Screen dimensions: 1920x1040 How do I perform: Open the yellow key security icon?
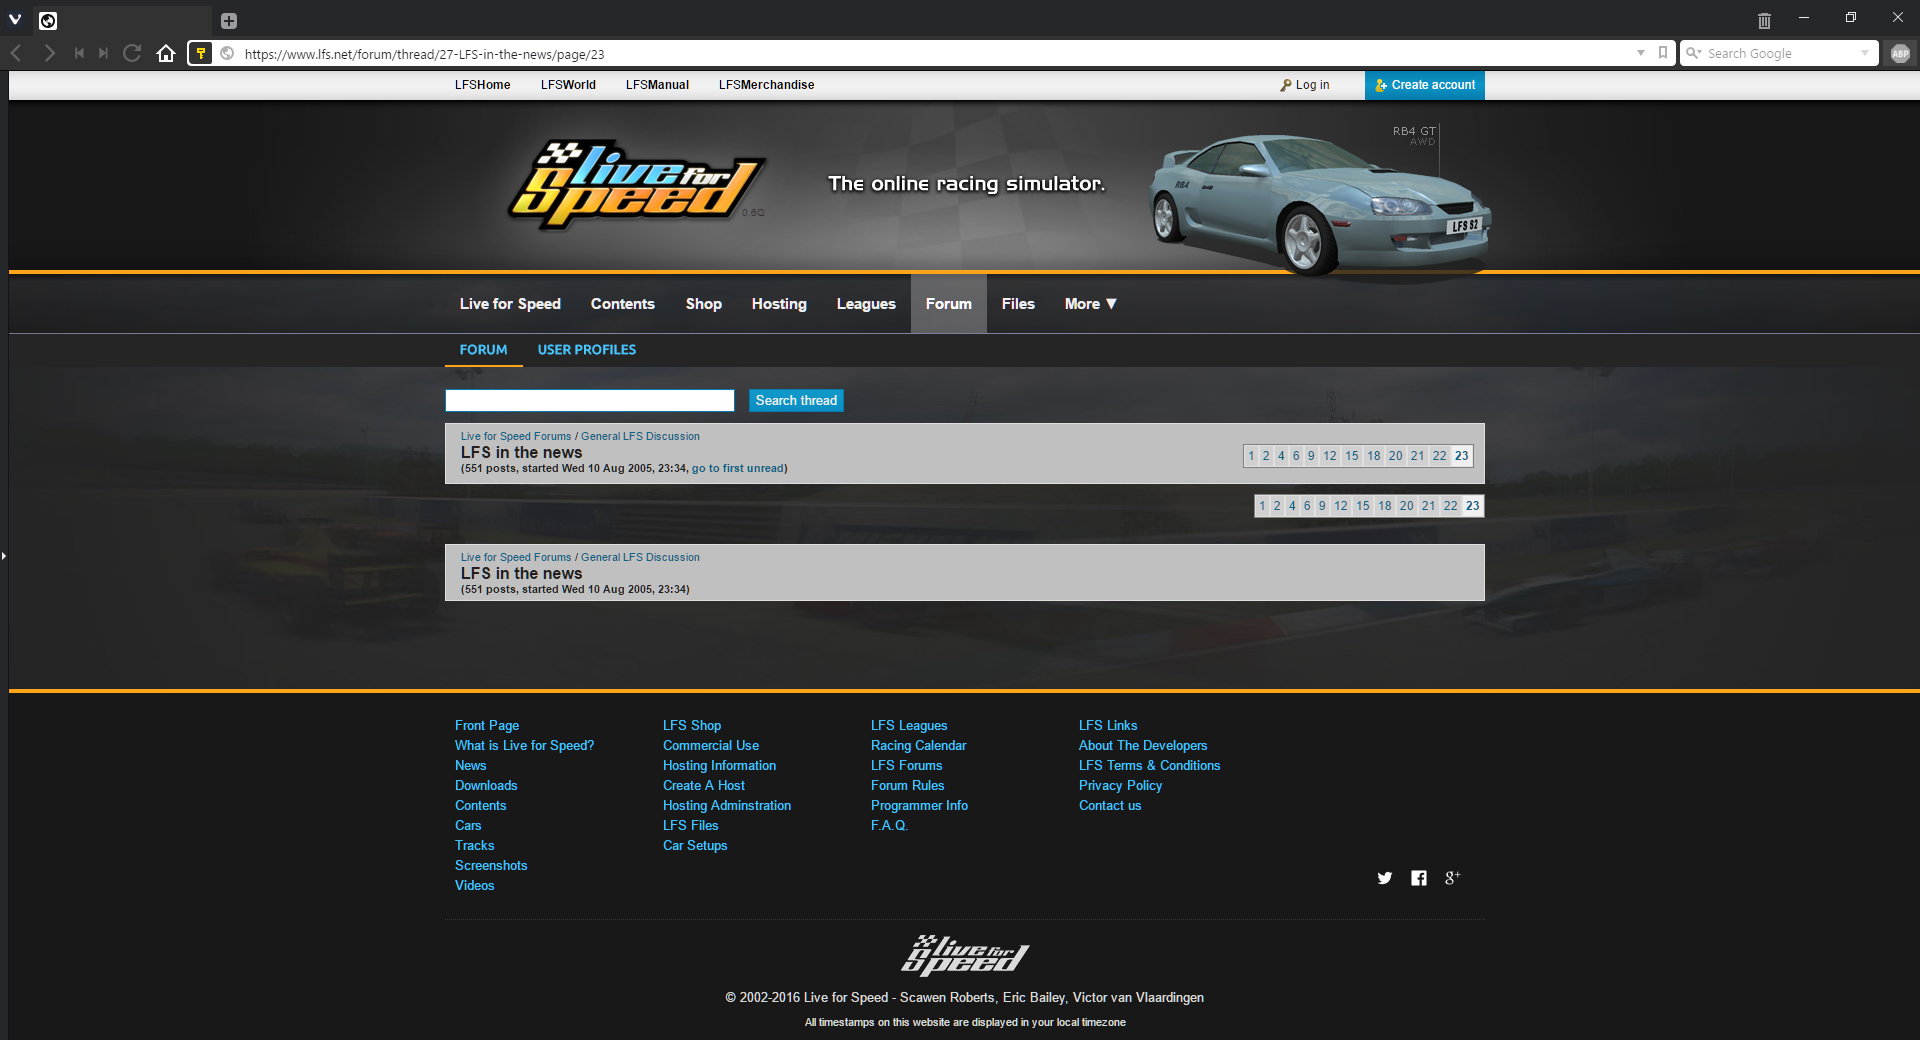click(200, 53)
